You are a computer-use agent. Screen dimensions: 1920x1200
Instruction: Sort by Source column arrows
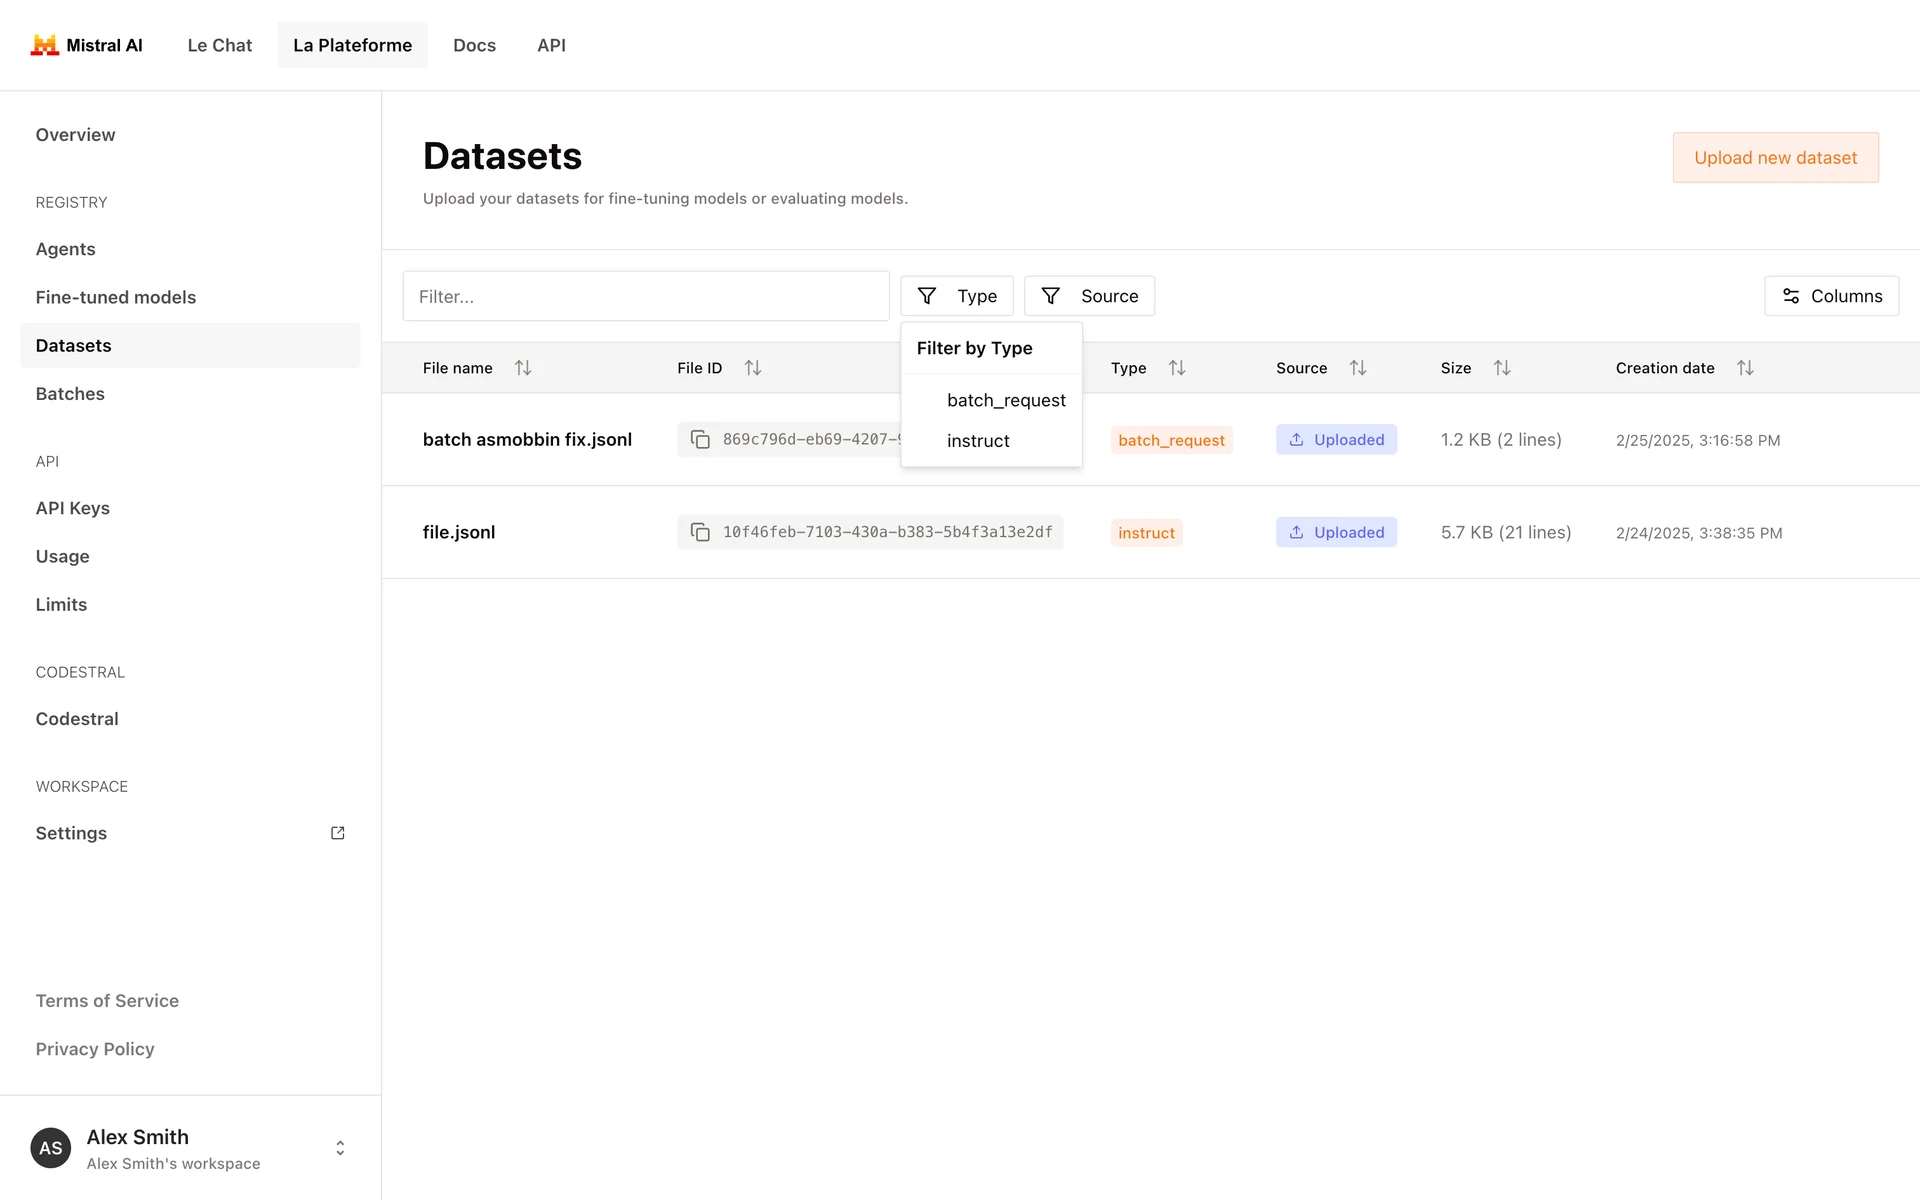pos(1357,368)
